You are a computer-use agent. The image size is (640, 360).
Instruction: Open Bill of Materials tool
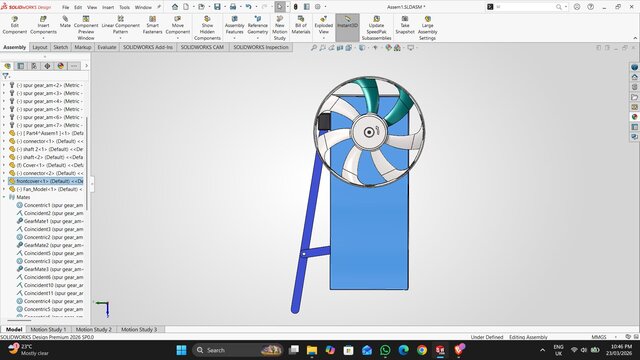coord(301,25)
